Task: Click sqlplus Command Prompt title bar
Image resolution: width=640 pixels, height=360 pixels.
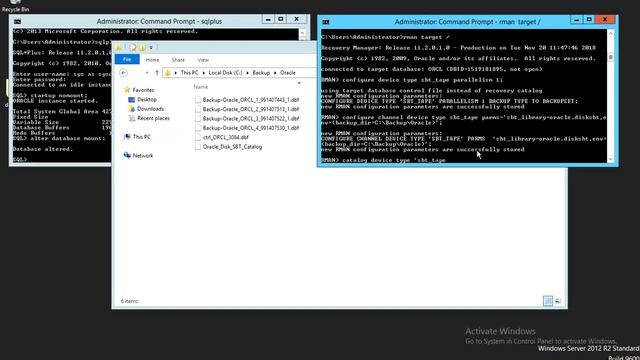Action: [159, 21]
